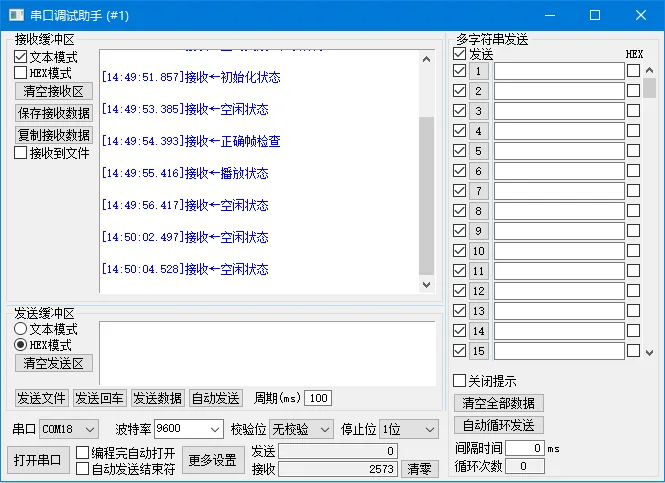Click the 周期(ms) input field

pyautogui.click(x=318, y=398)
